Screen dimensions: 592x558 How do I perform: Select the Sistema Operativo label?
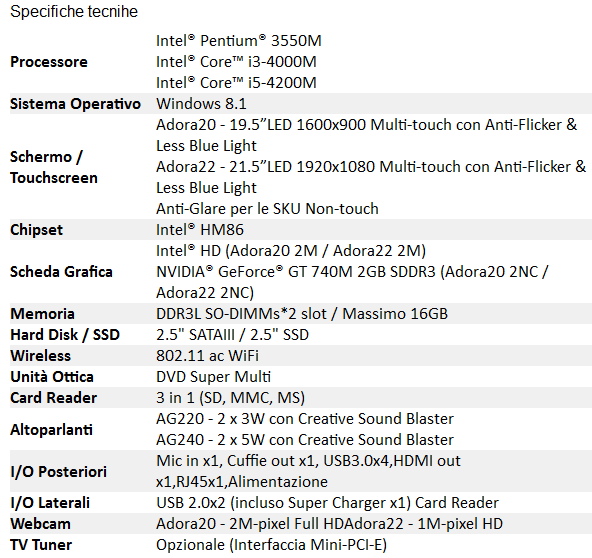coord(76,104)
